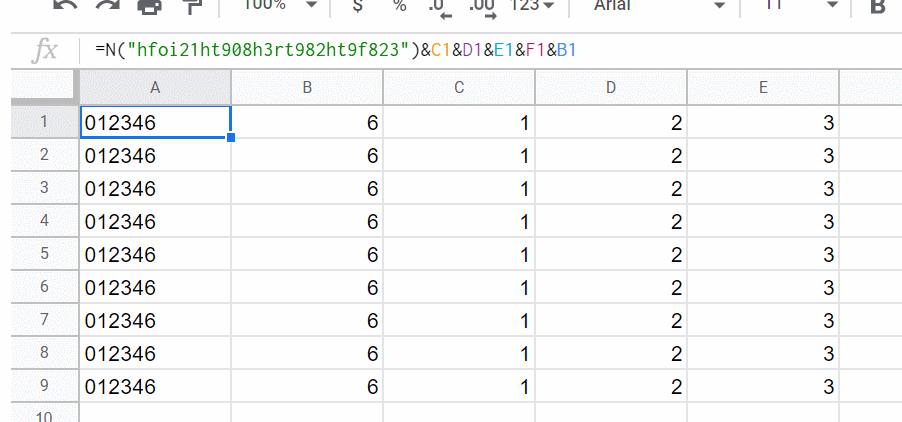Open the 123 number format dropdown

pos(532,6)
